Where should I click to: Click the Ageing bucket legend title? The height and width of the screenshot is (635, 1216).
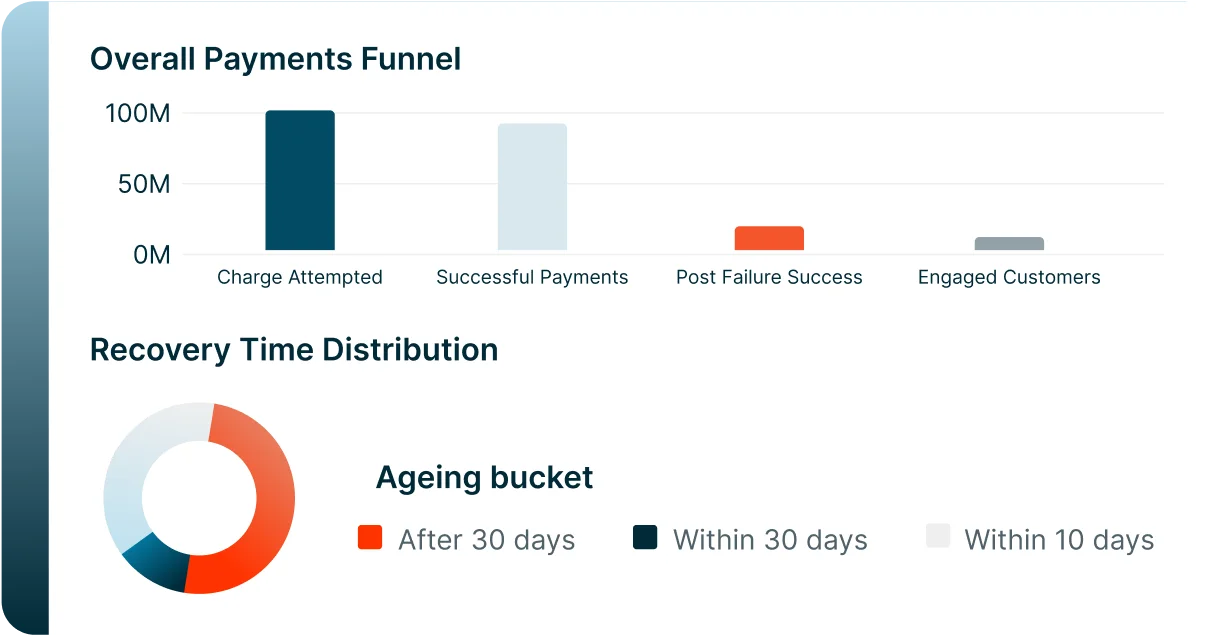click(x=484, y=478)
